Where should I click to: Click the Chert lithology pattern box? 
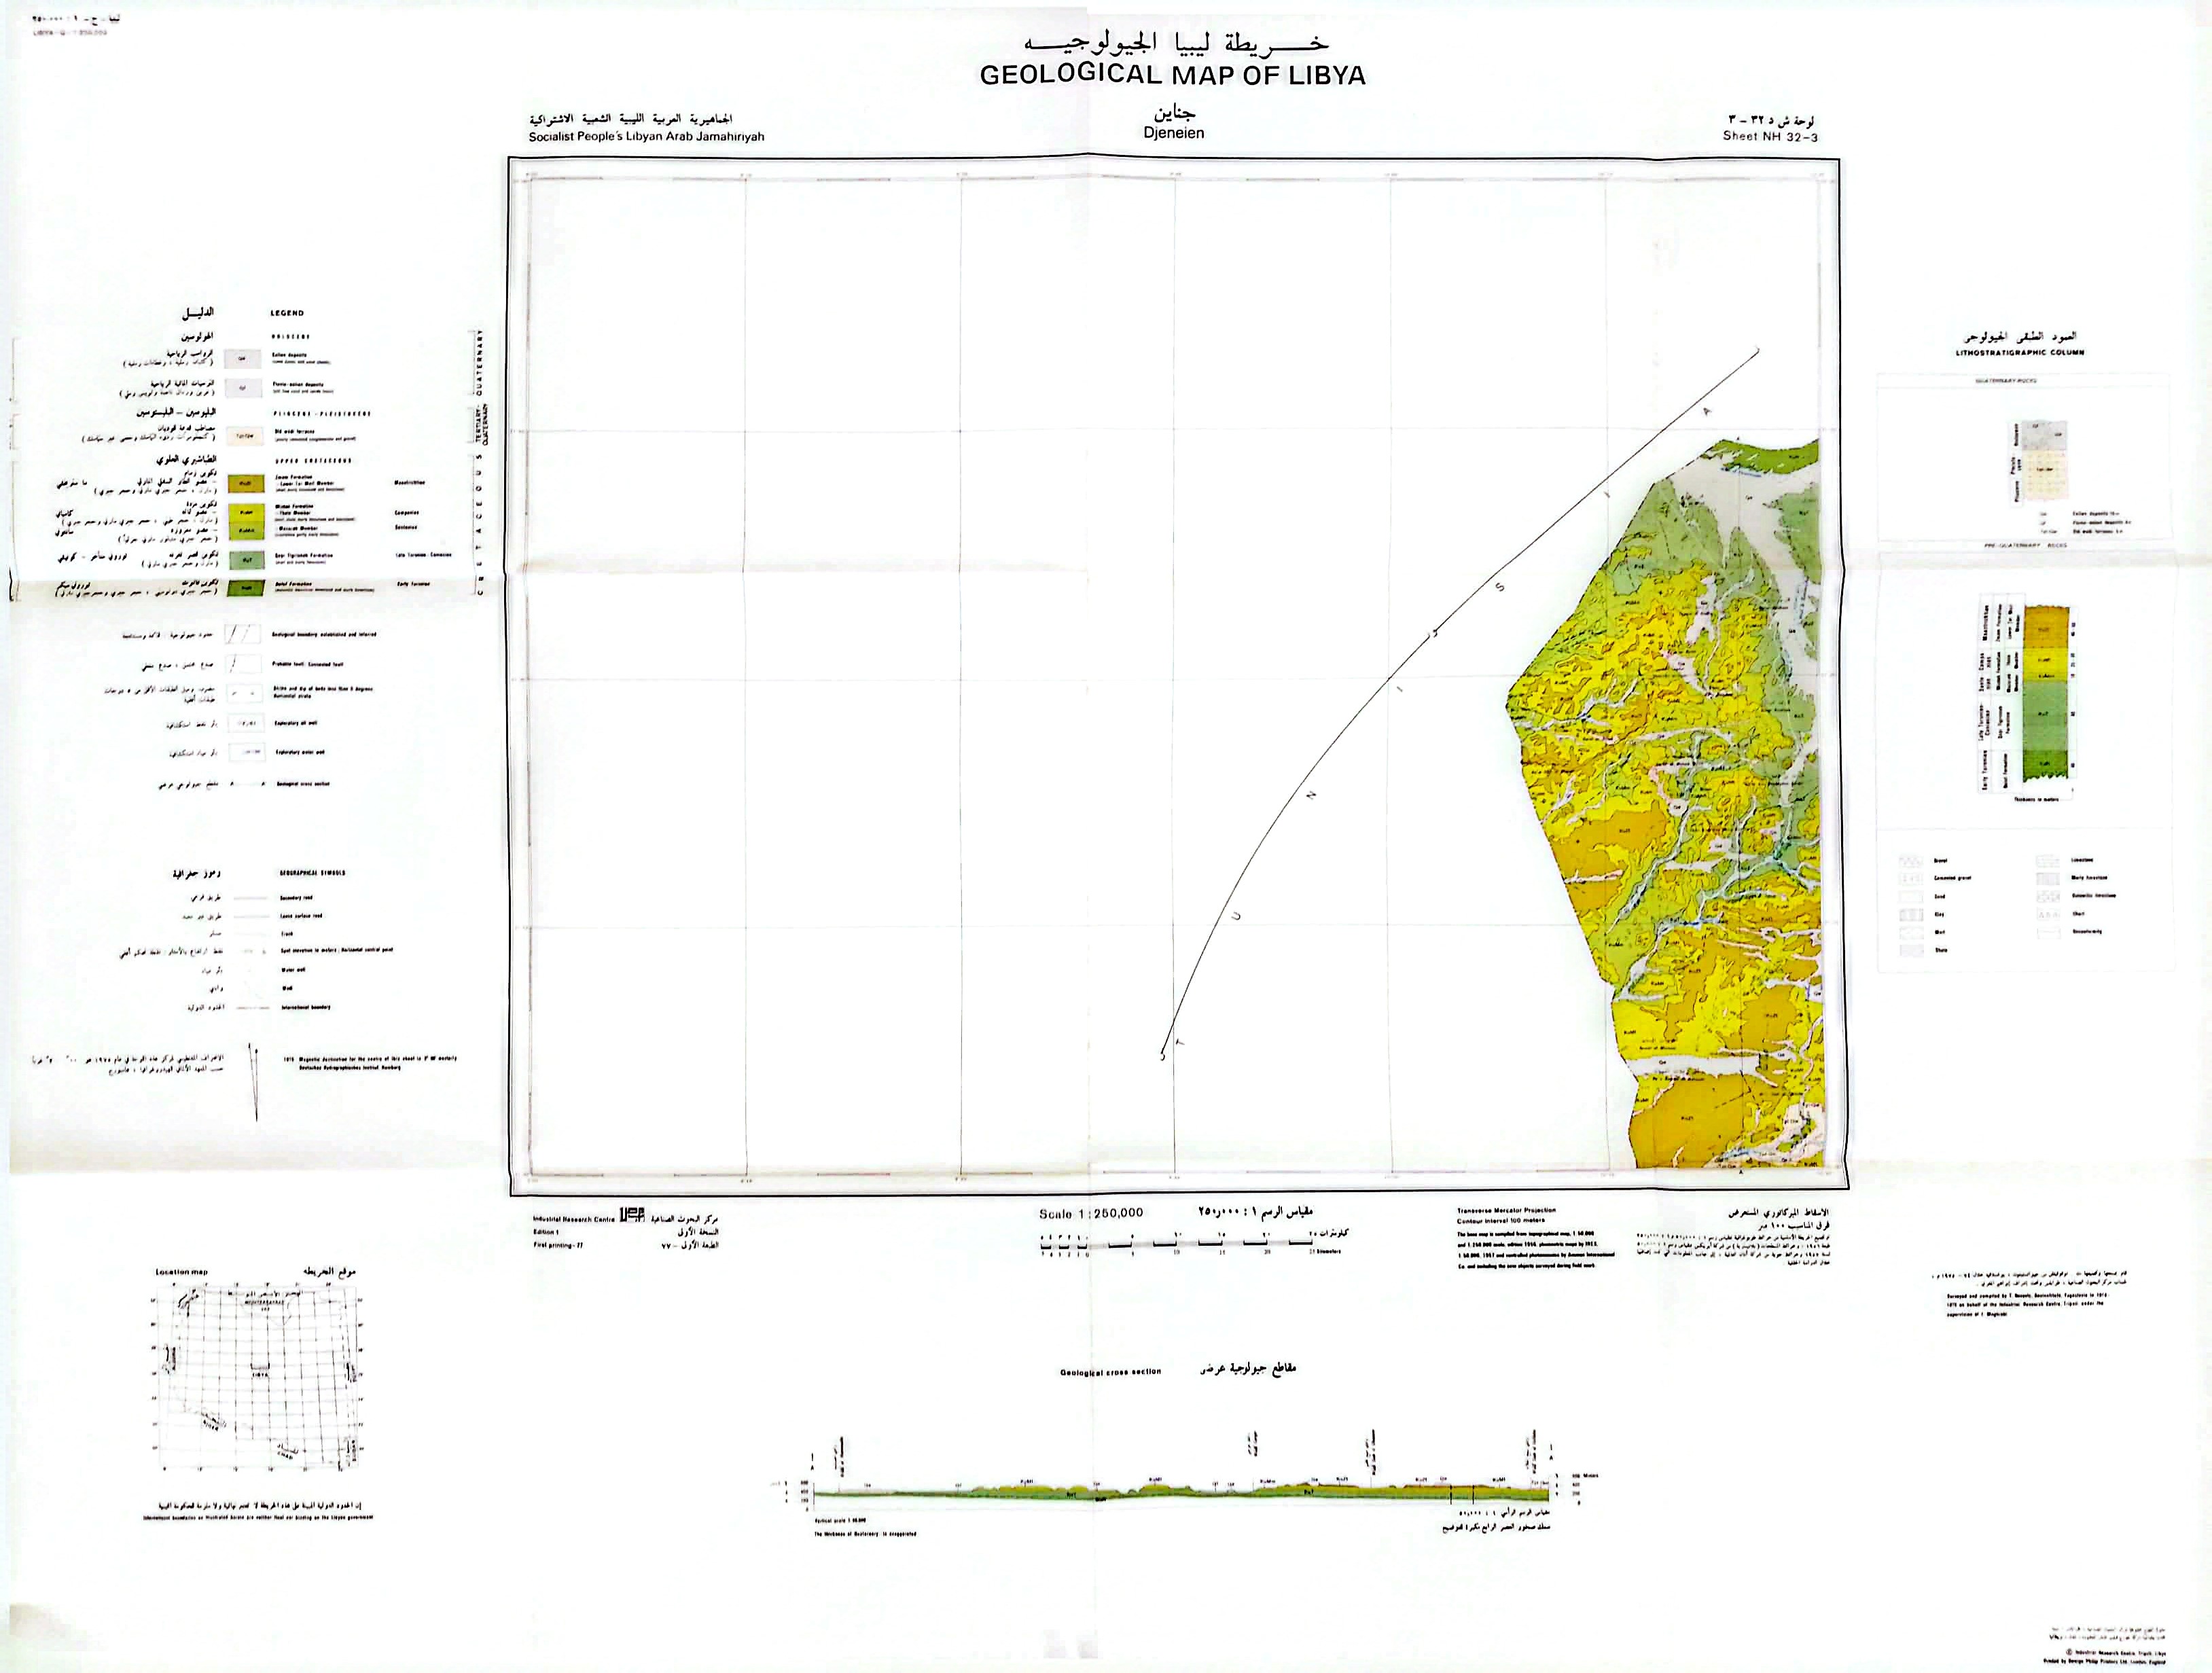point(2049,913)
